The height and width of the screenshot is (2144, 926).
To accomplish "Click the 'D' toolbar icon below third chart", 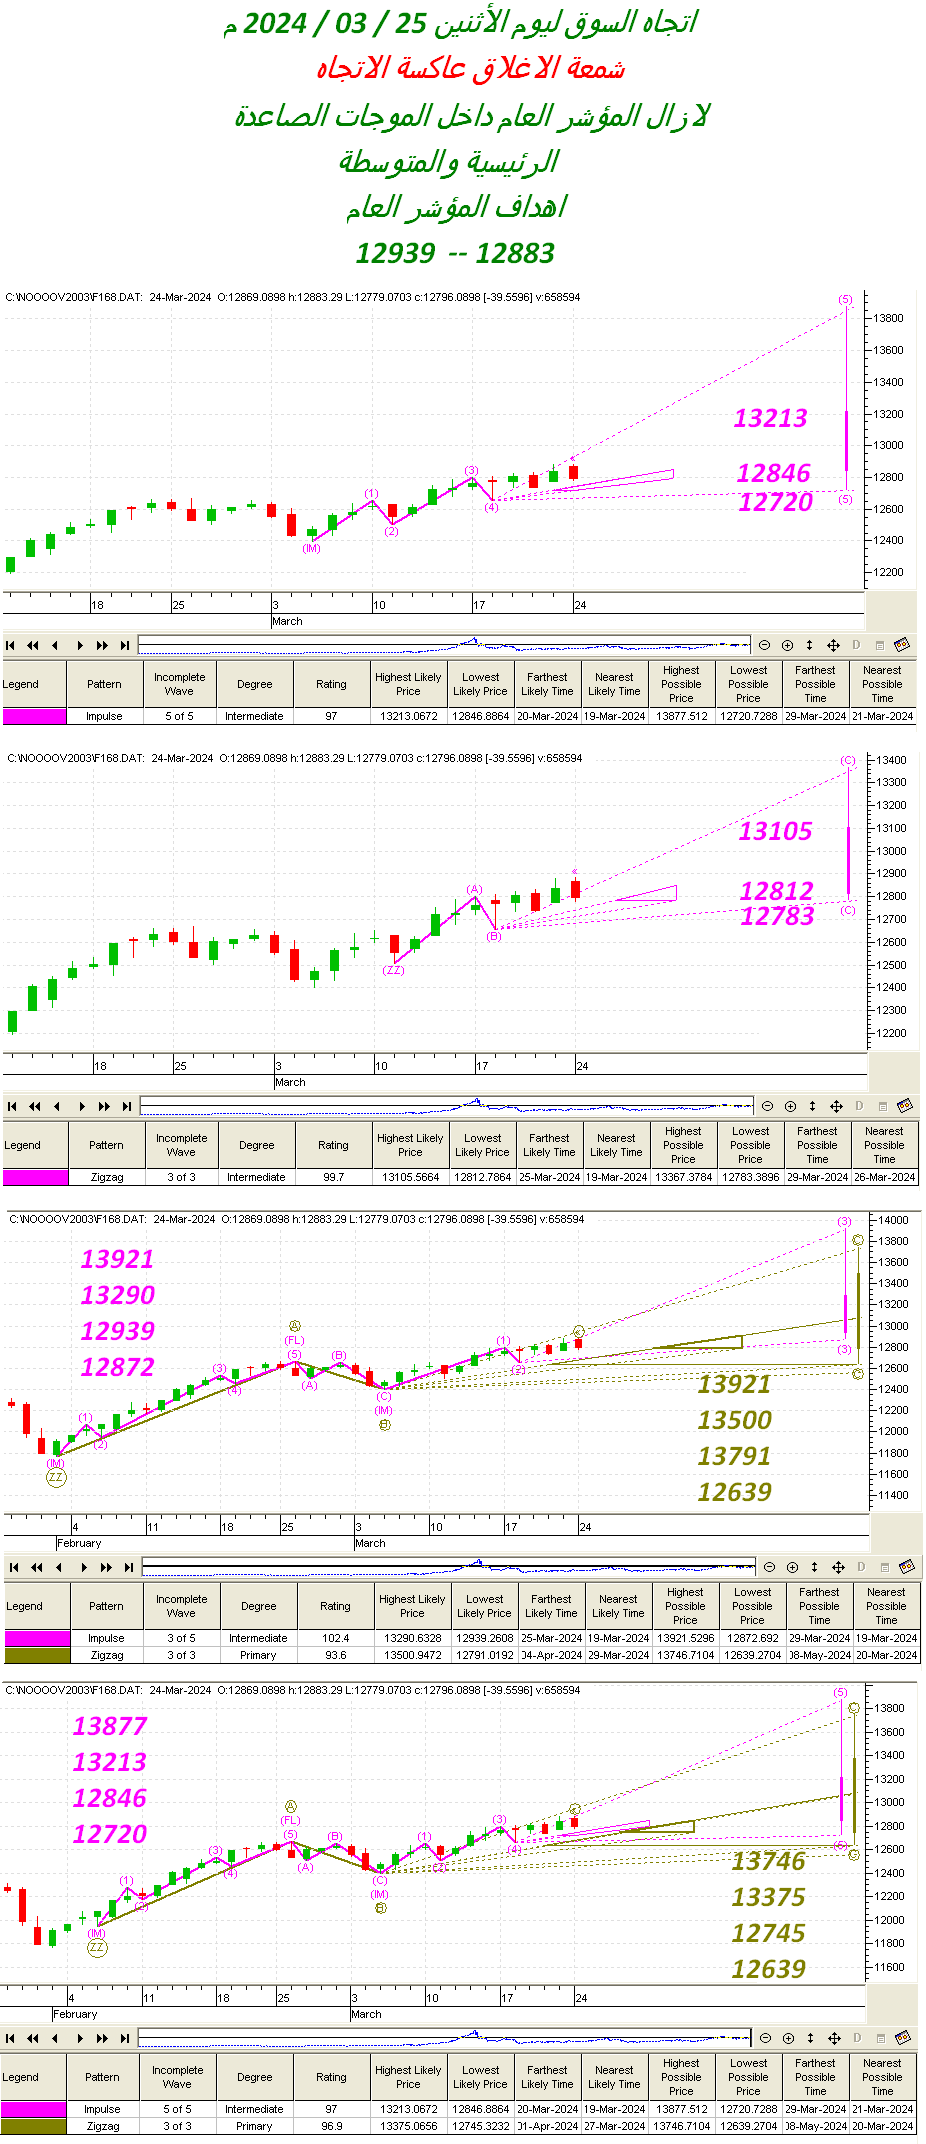I will 861,1567.
